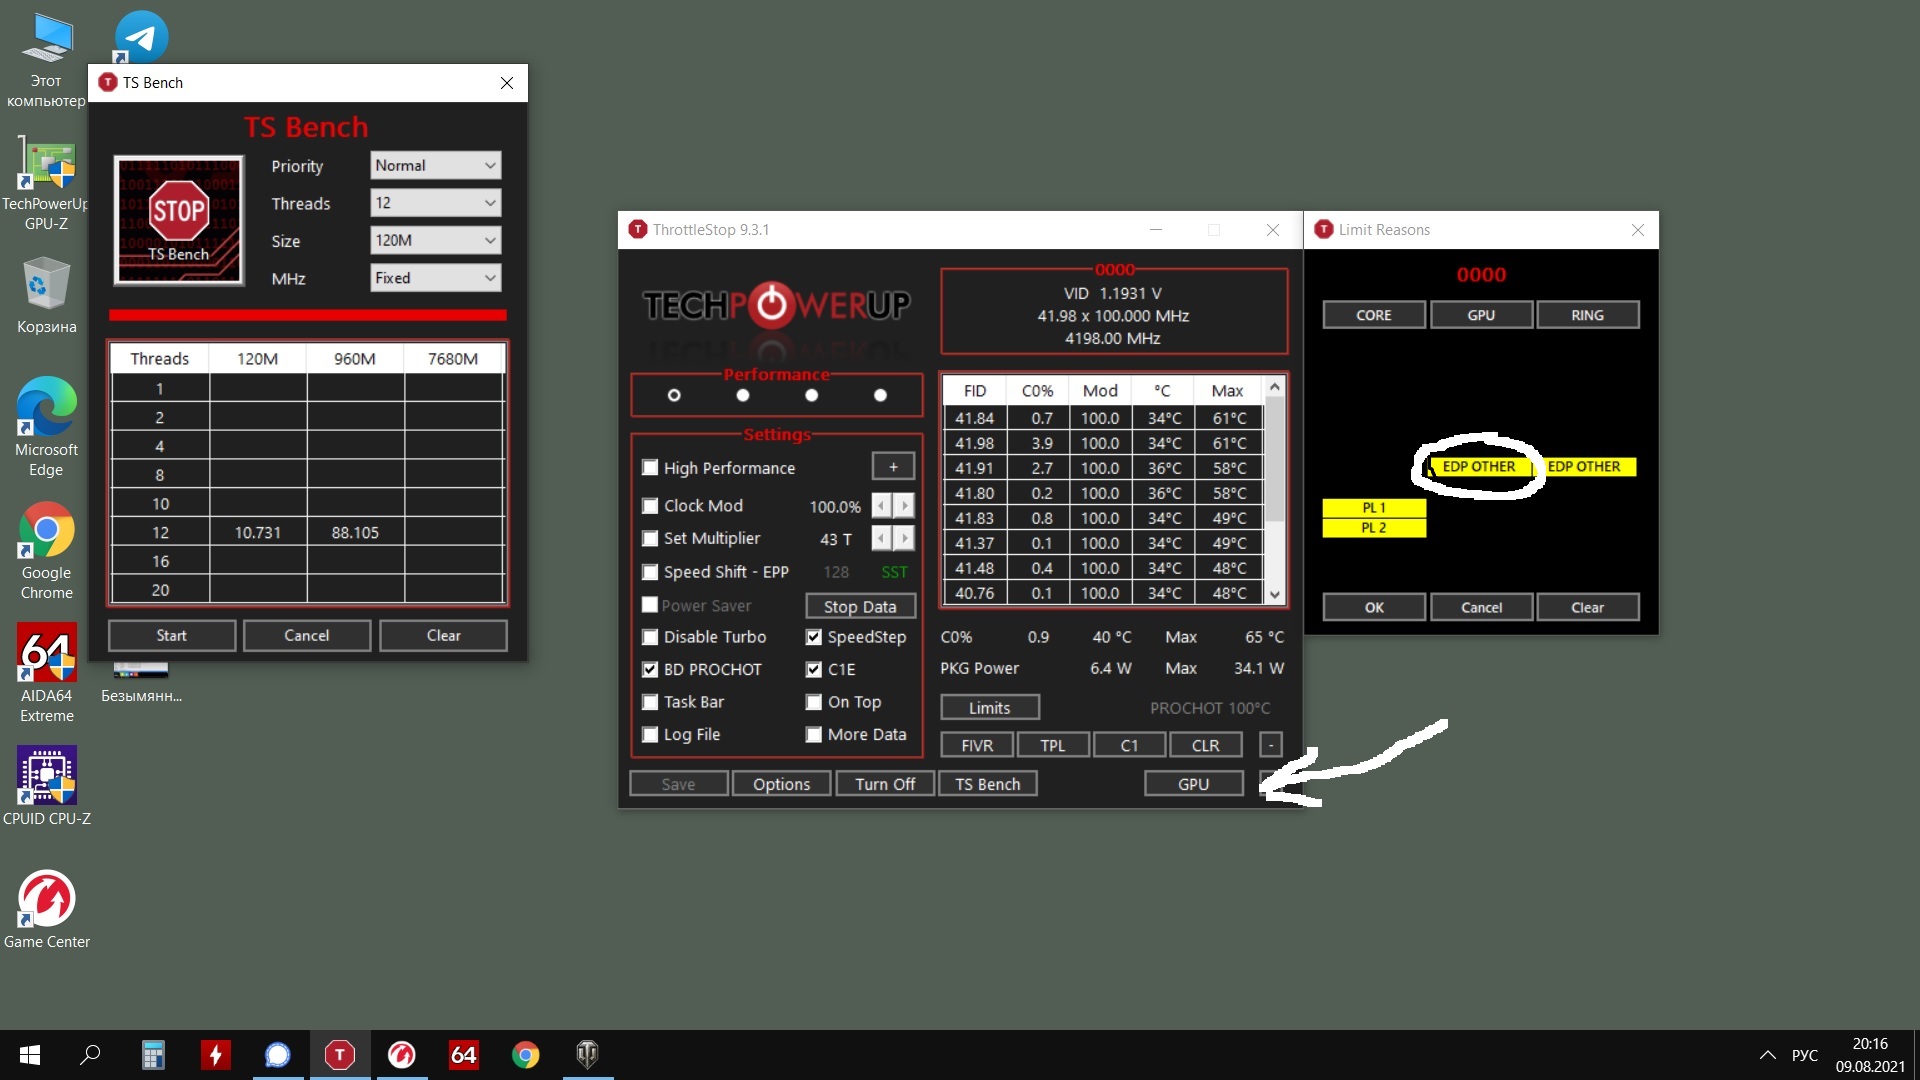This screenshot has height=1080, width=1920.
Task: Open Game Center desktop icon
Action: (x=46, y=900)
